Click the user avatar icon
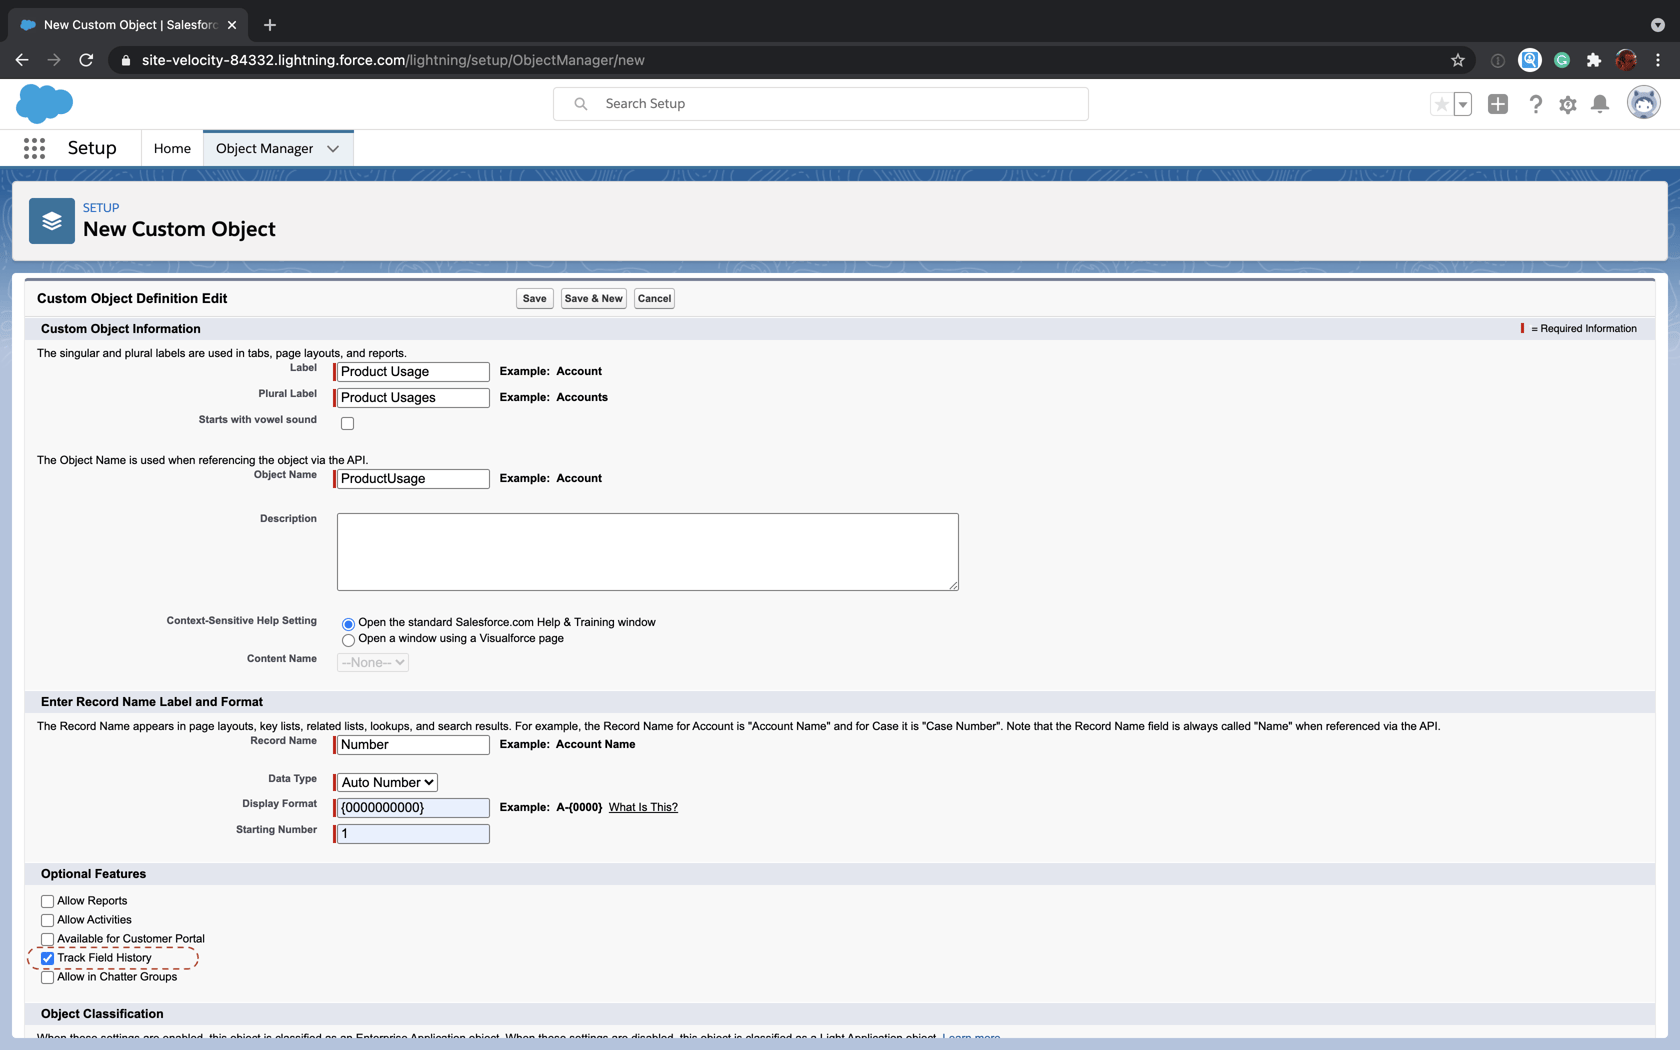This screenshot has height=1050, width=1680. tap(1643, 101)
